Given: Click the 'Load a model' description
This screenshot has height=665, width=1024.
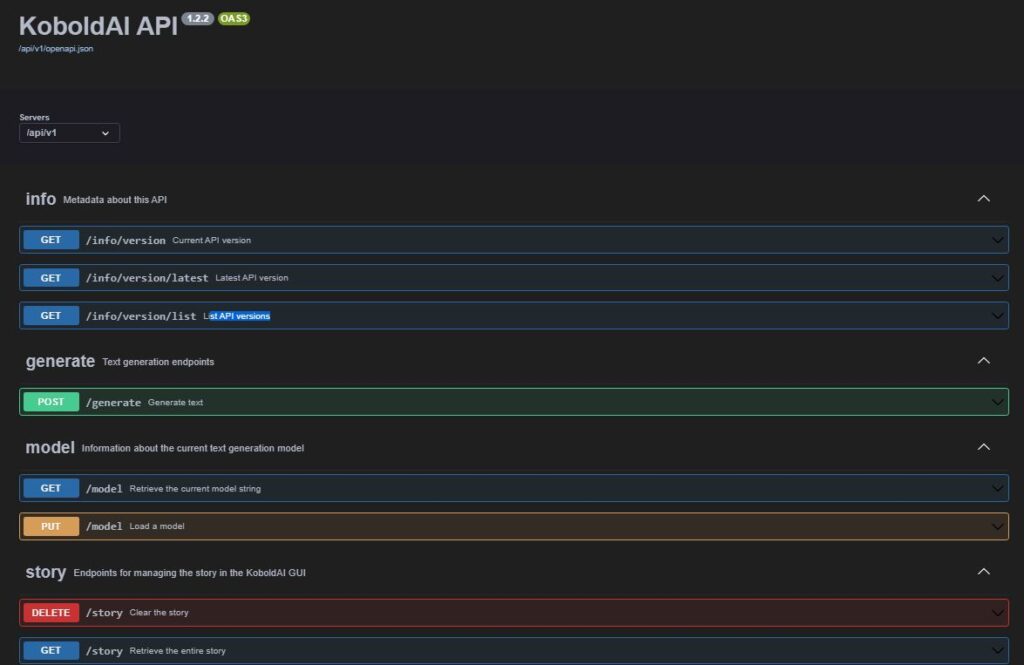Looking at the screenshot, I should (157, 527).
